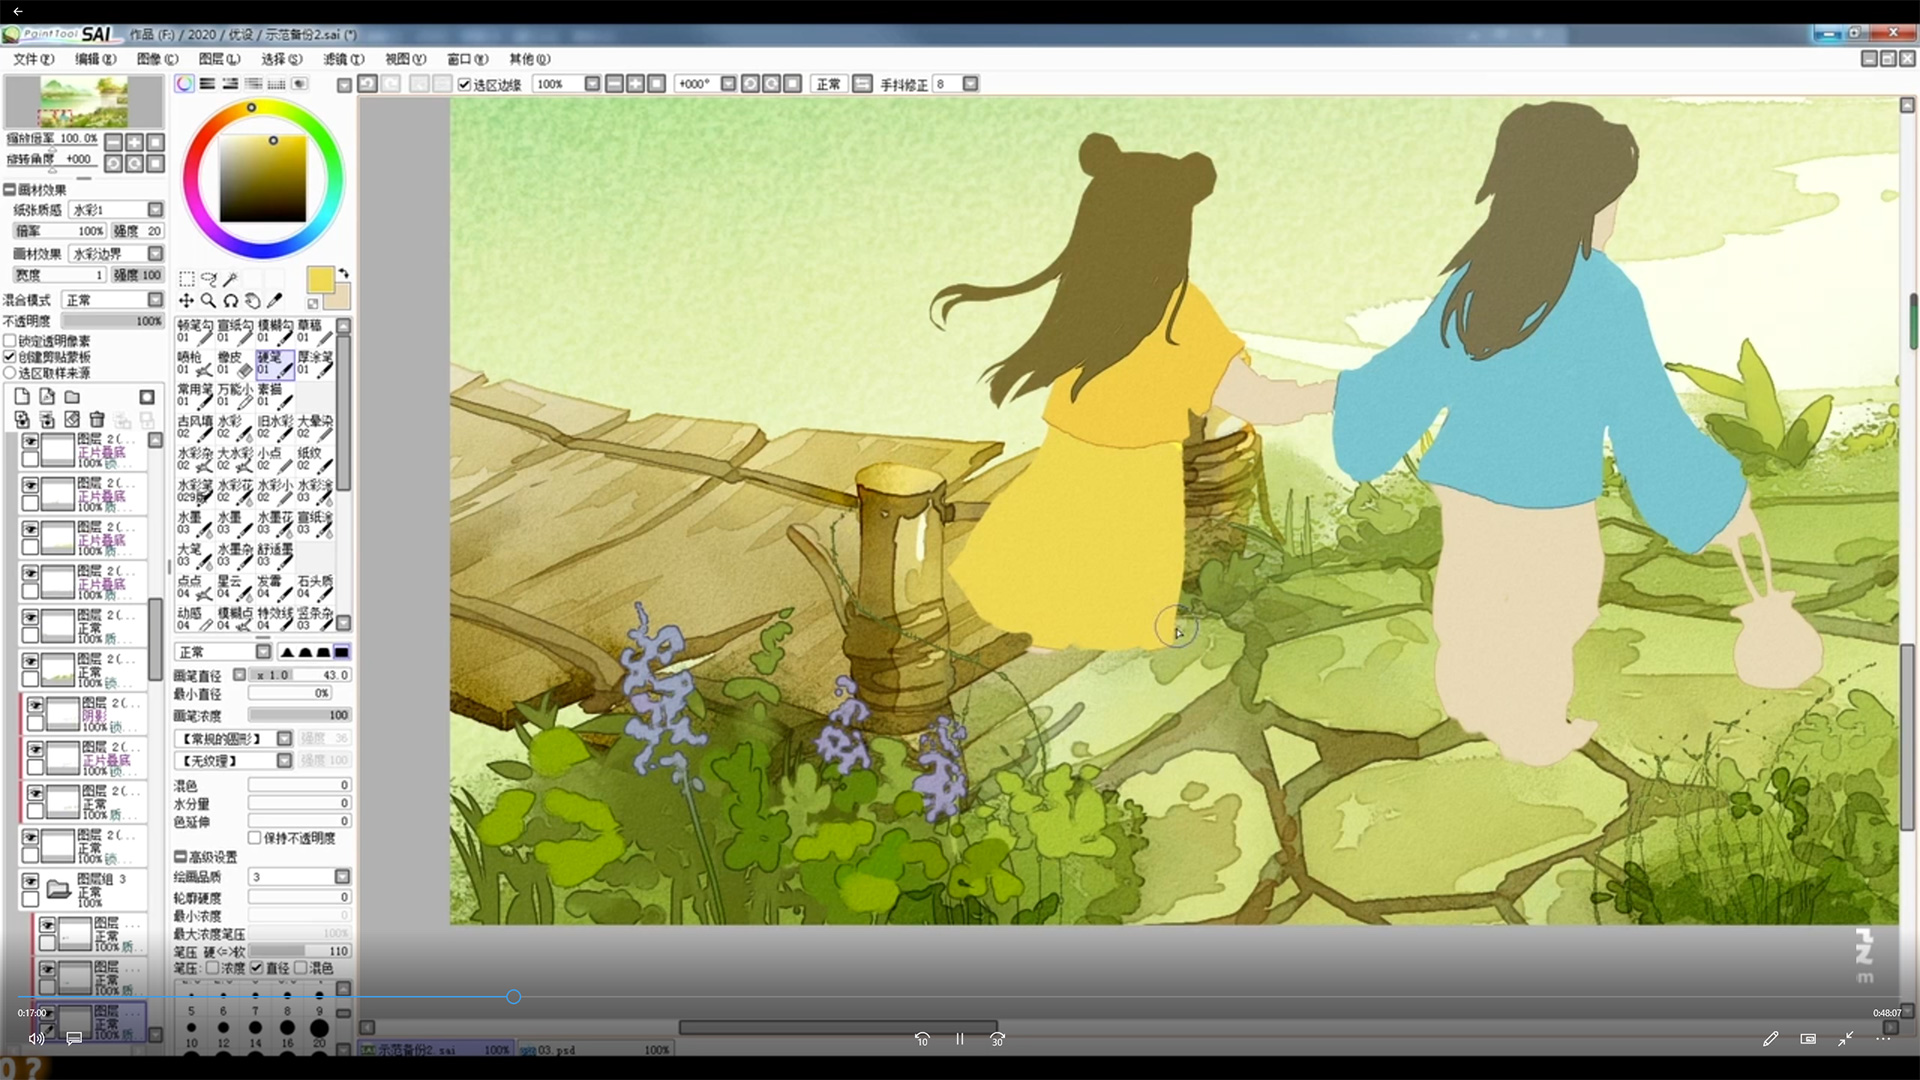Select the zoom magnifier tool
Image resolution: width=1920 pixels, height=1080 pixels.
[208, 300]
